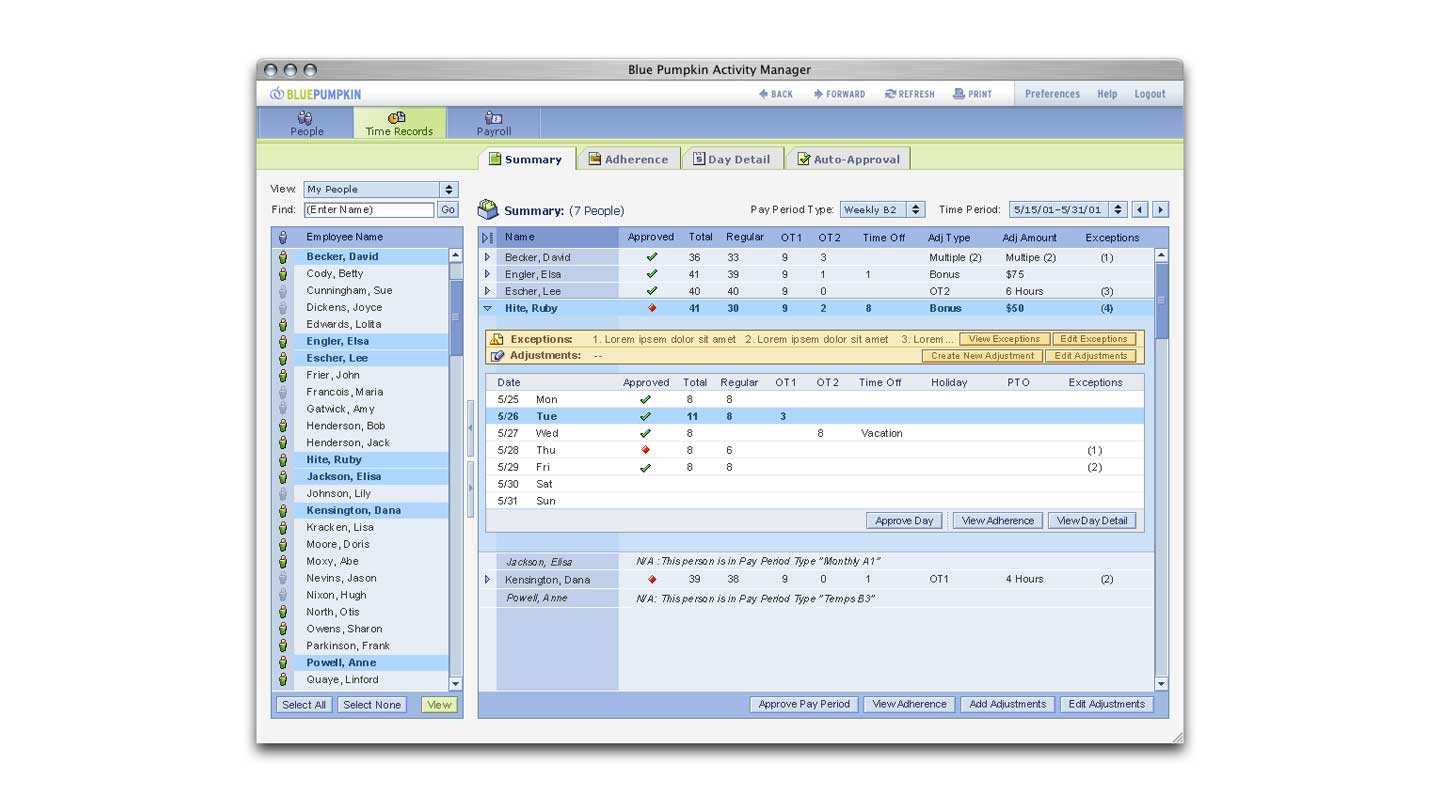This screenshot has height=810, width=1440.
Task: Select the 5/26 Tue day row
Action: [815, 416]
